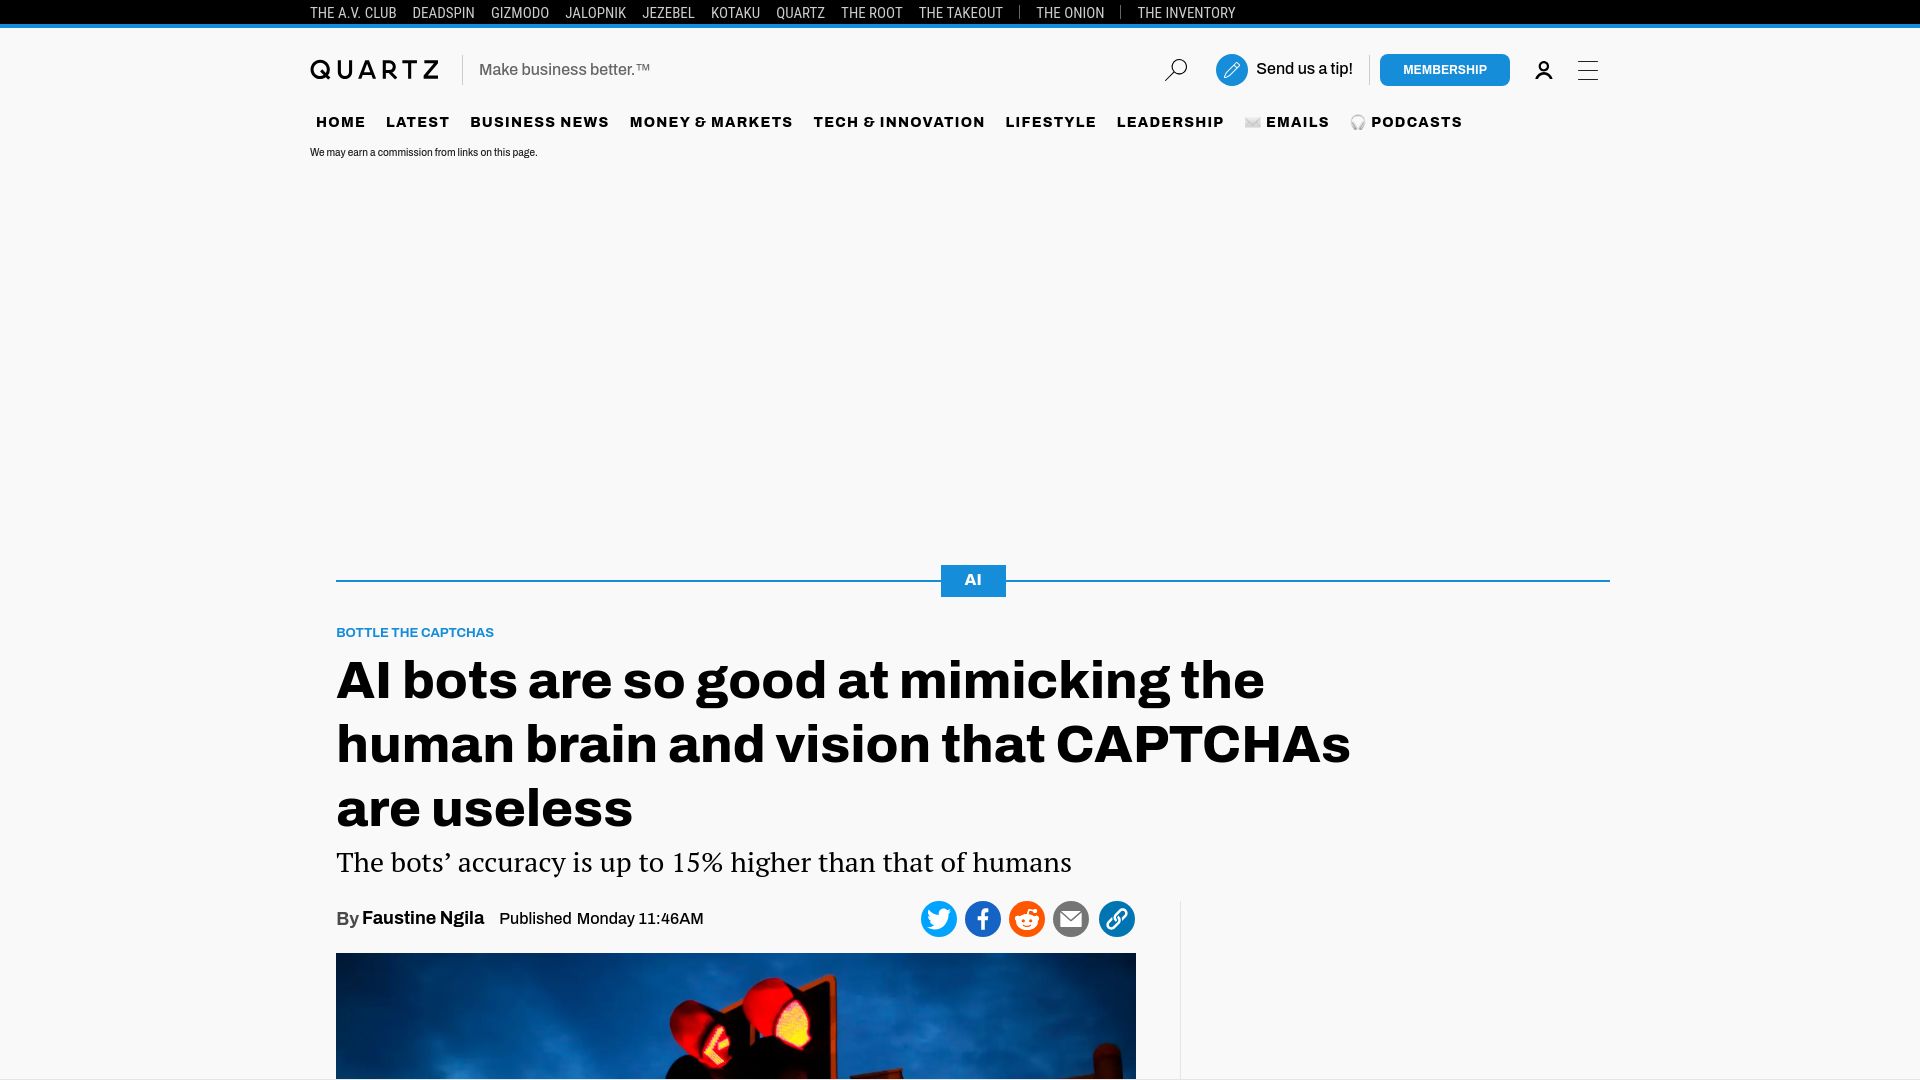This screenshot has height=1080, width=1920.
Task: Visit Deadspin in top bar
Action: tap(443, 13)
